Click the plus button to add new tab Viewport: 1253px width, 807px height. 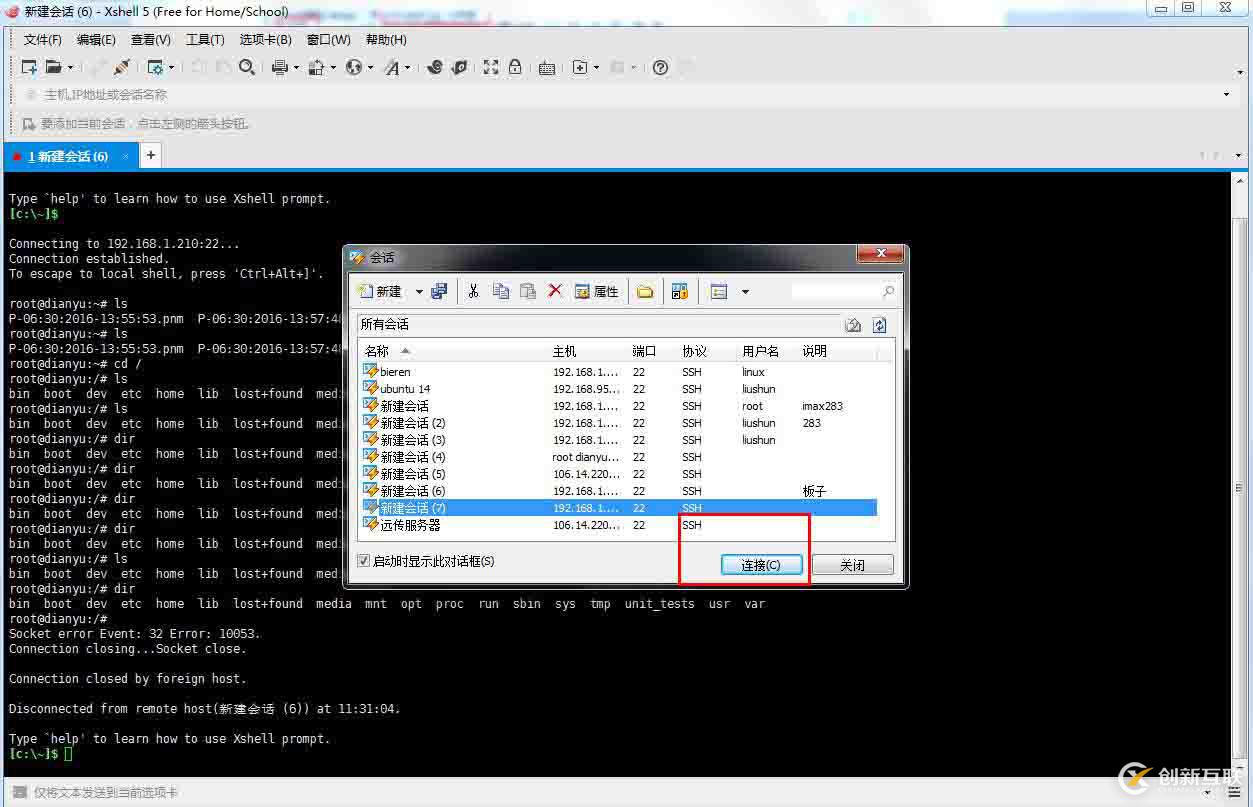pyautogui.click(x=150, y=155)
